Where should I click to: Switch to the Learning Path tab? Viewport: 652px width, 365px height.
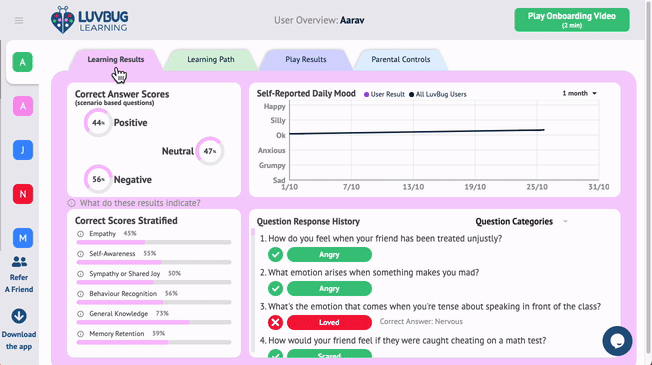point(210,59)
